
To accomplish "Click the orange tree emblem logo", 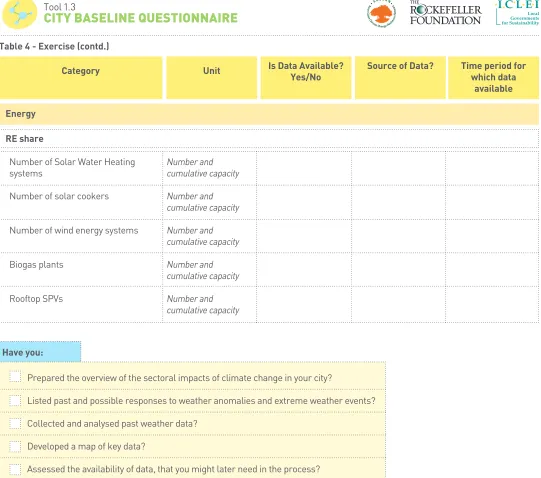I will point(381,13).
